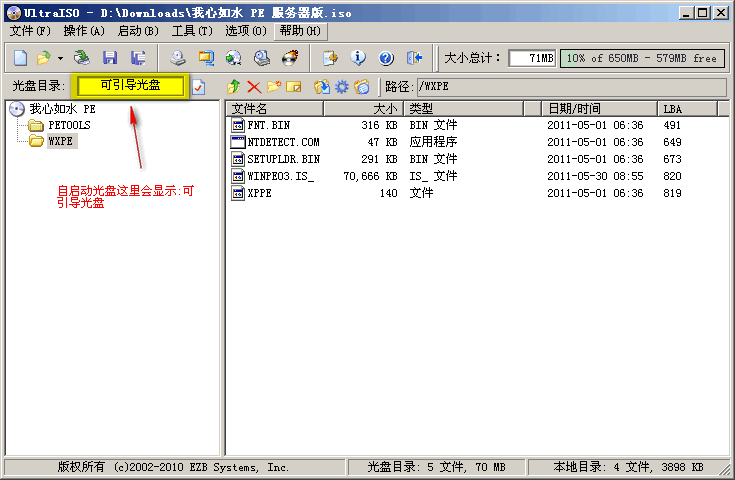Image resolution: width=735 pixels, height=480 pixels.
Task: Click the NTDETECT.COM application icon
Action: pyautogui.click(x=238, y=142)
